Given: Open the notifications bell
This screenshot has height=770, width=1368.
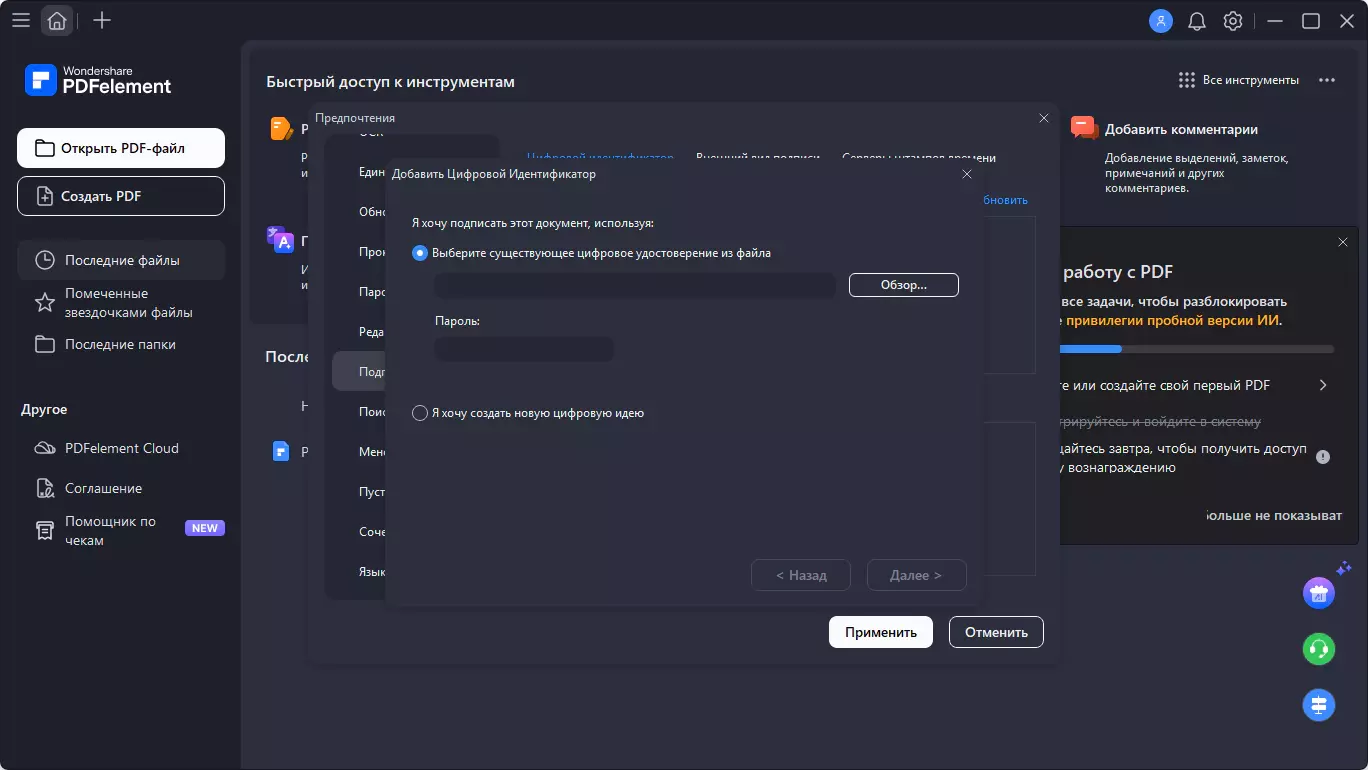Looking at the screenshot, I should [x=1196, y=21].
